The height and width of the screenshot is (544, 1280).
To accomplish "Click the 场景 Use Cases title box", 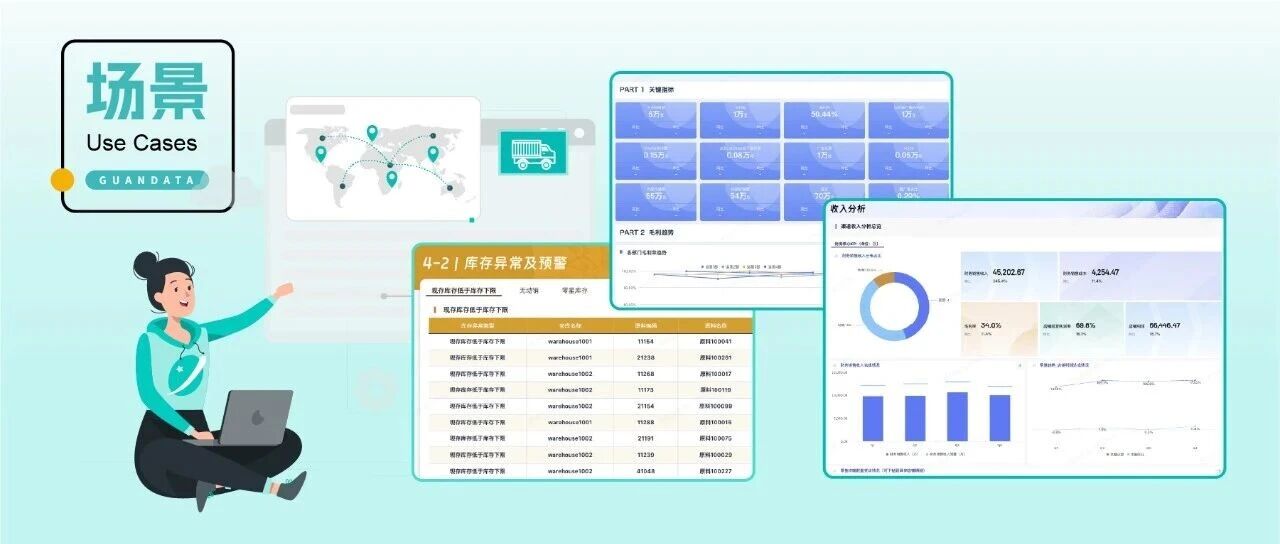I will point(147,125).
